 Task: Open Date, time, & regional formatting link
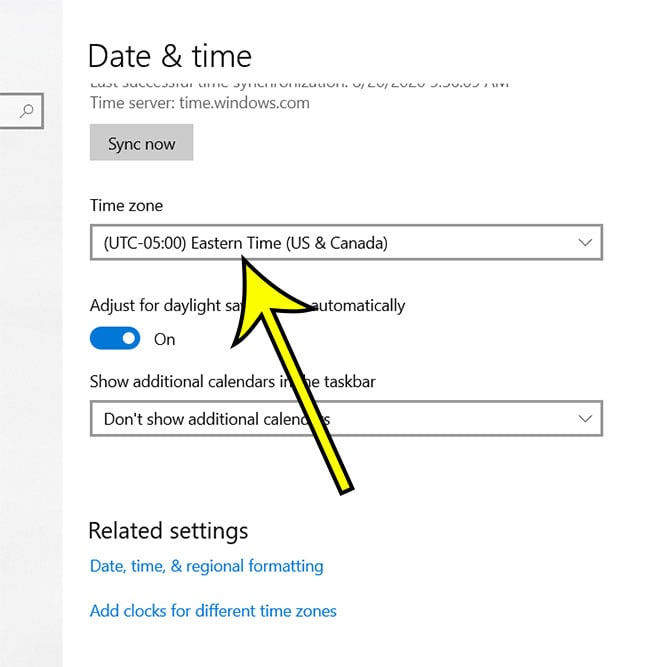pyautogui.click(x=206, y=566)
